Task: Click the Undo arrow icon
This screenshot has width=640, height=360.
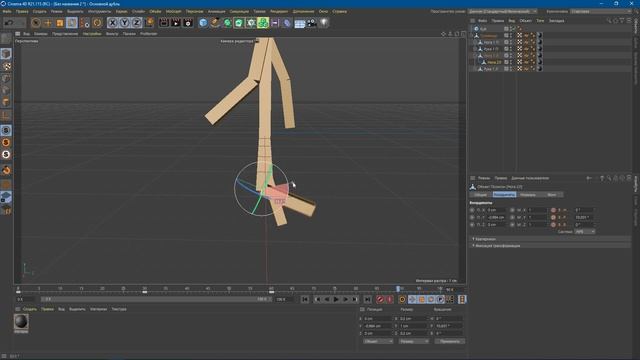Action: tap(9, 23)
